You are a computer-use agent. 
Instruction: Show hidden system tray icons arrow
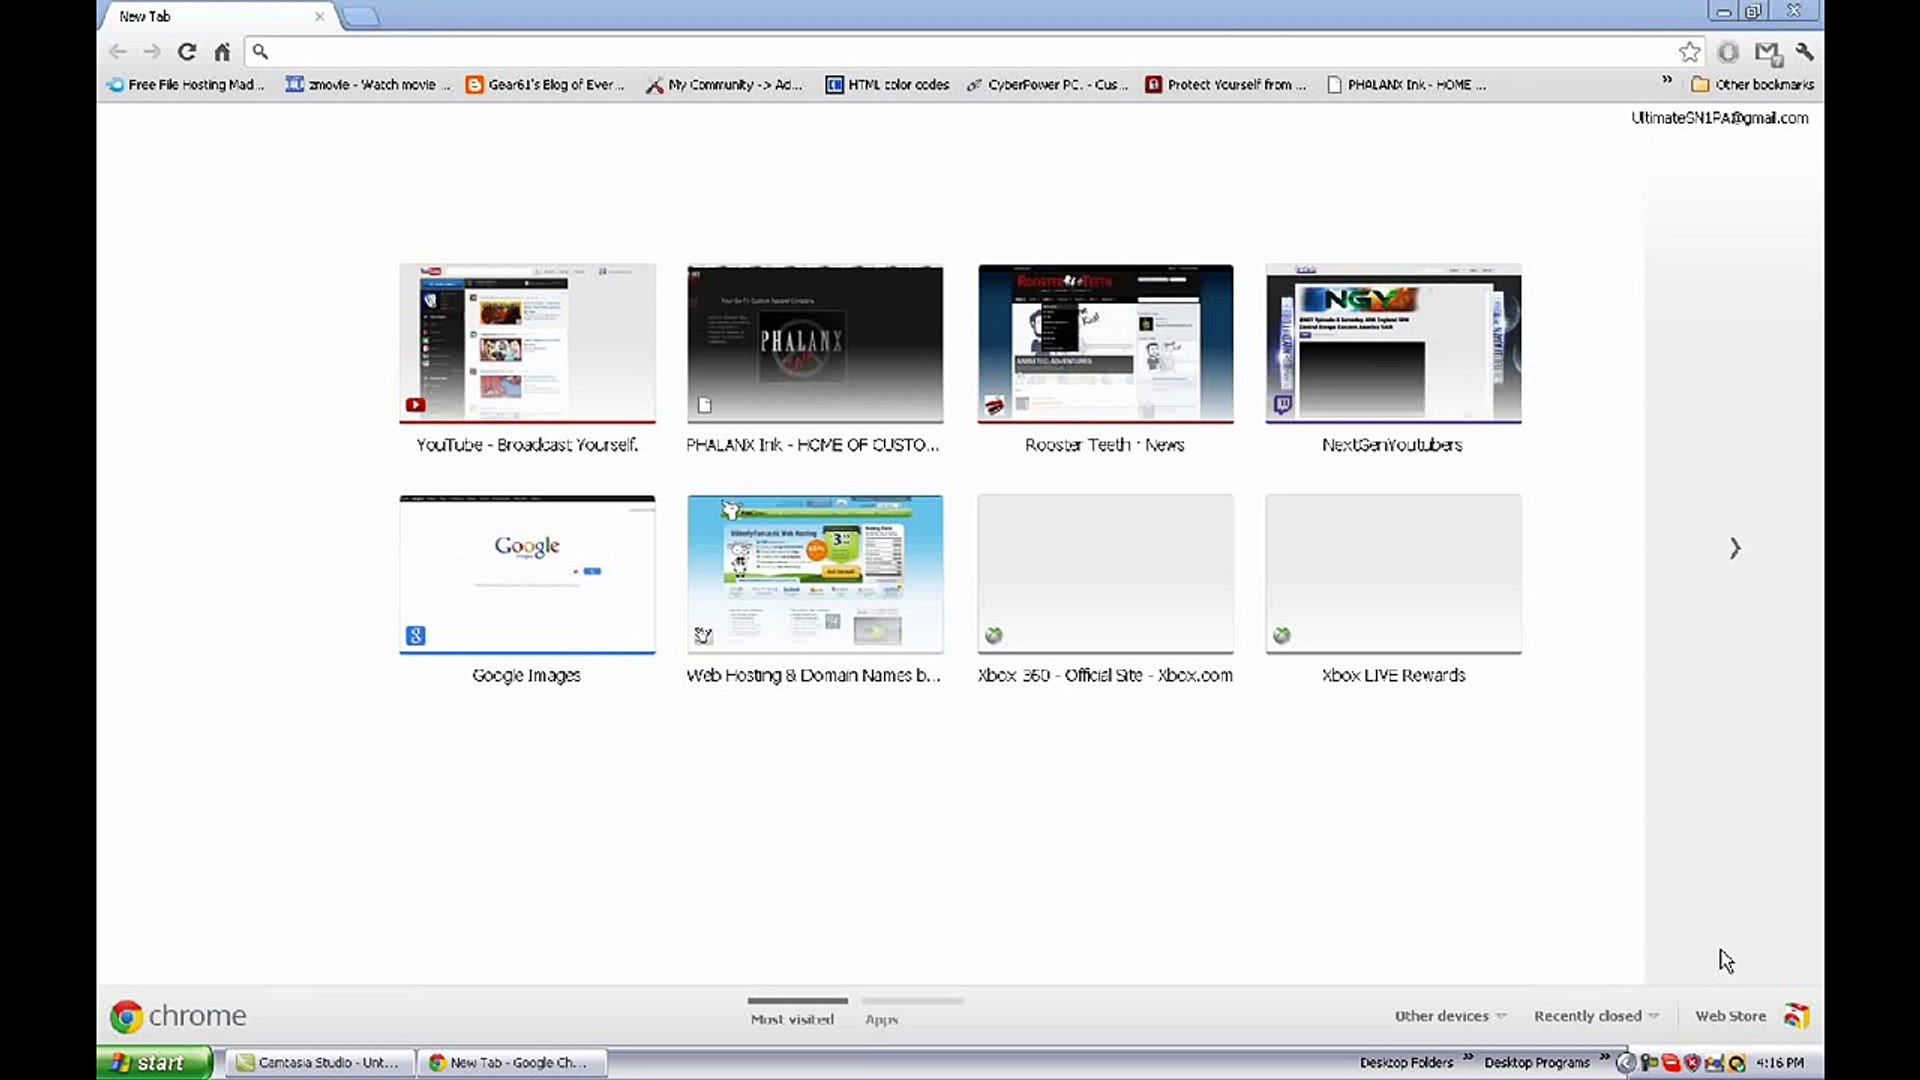tap(1626, 1063)
